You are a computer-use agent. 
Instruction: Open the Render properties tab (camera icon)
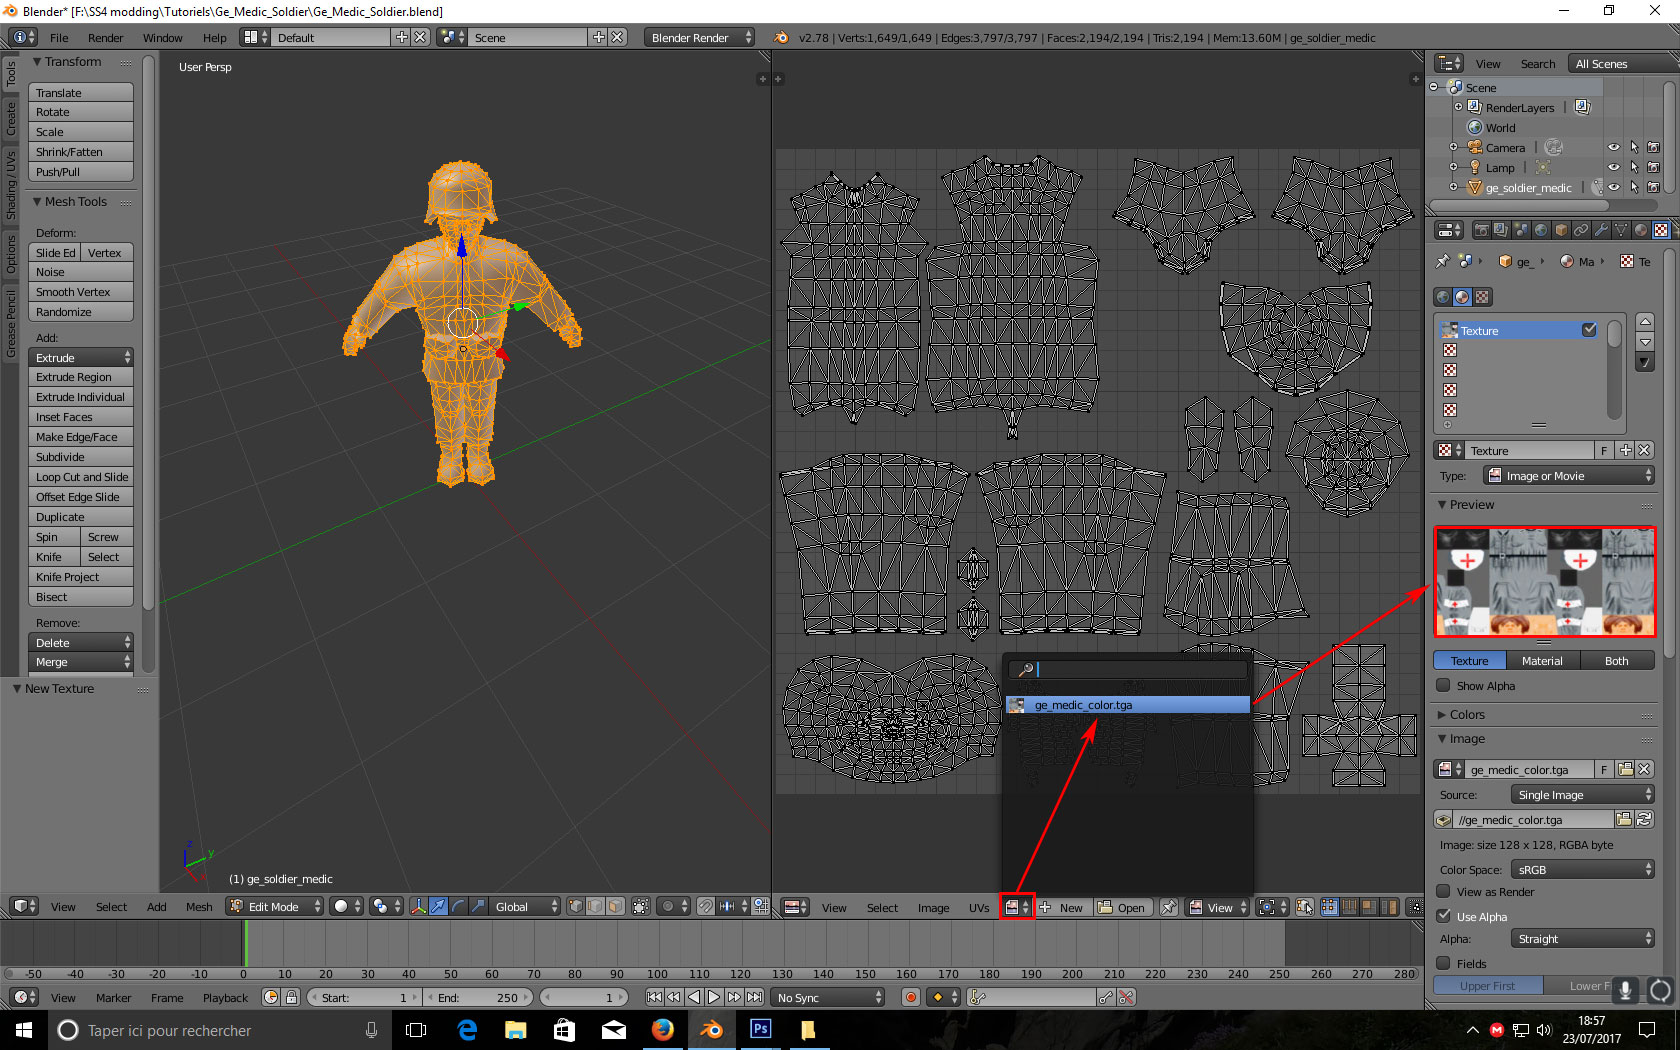(x=1481, y=230)
